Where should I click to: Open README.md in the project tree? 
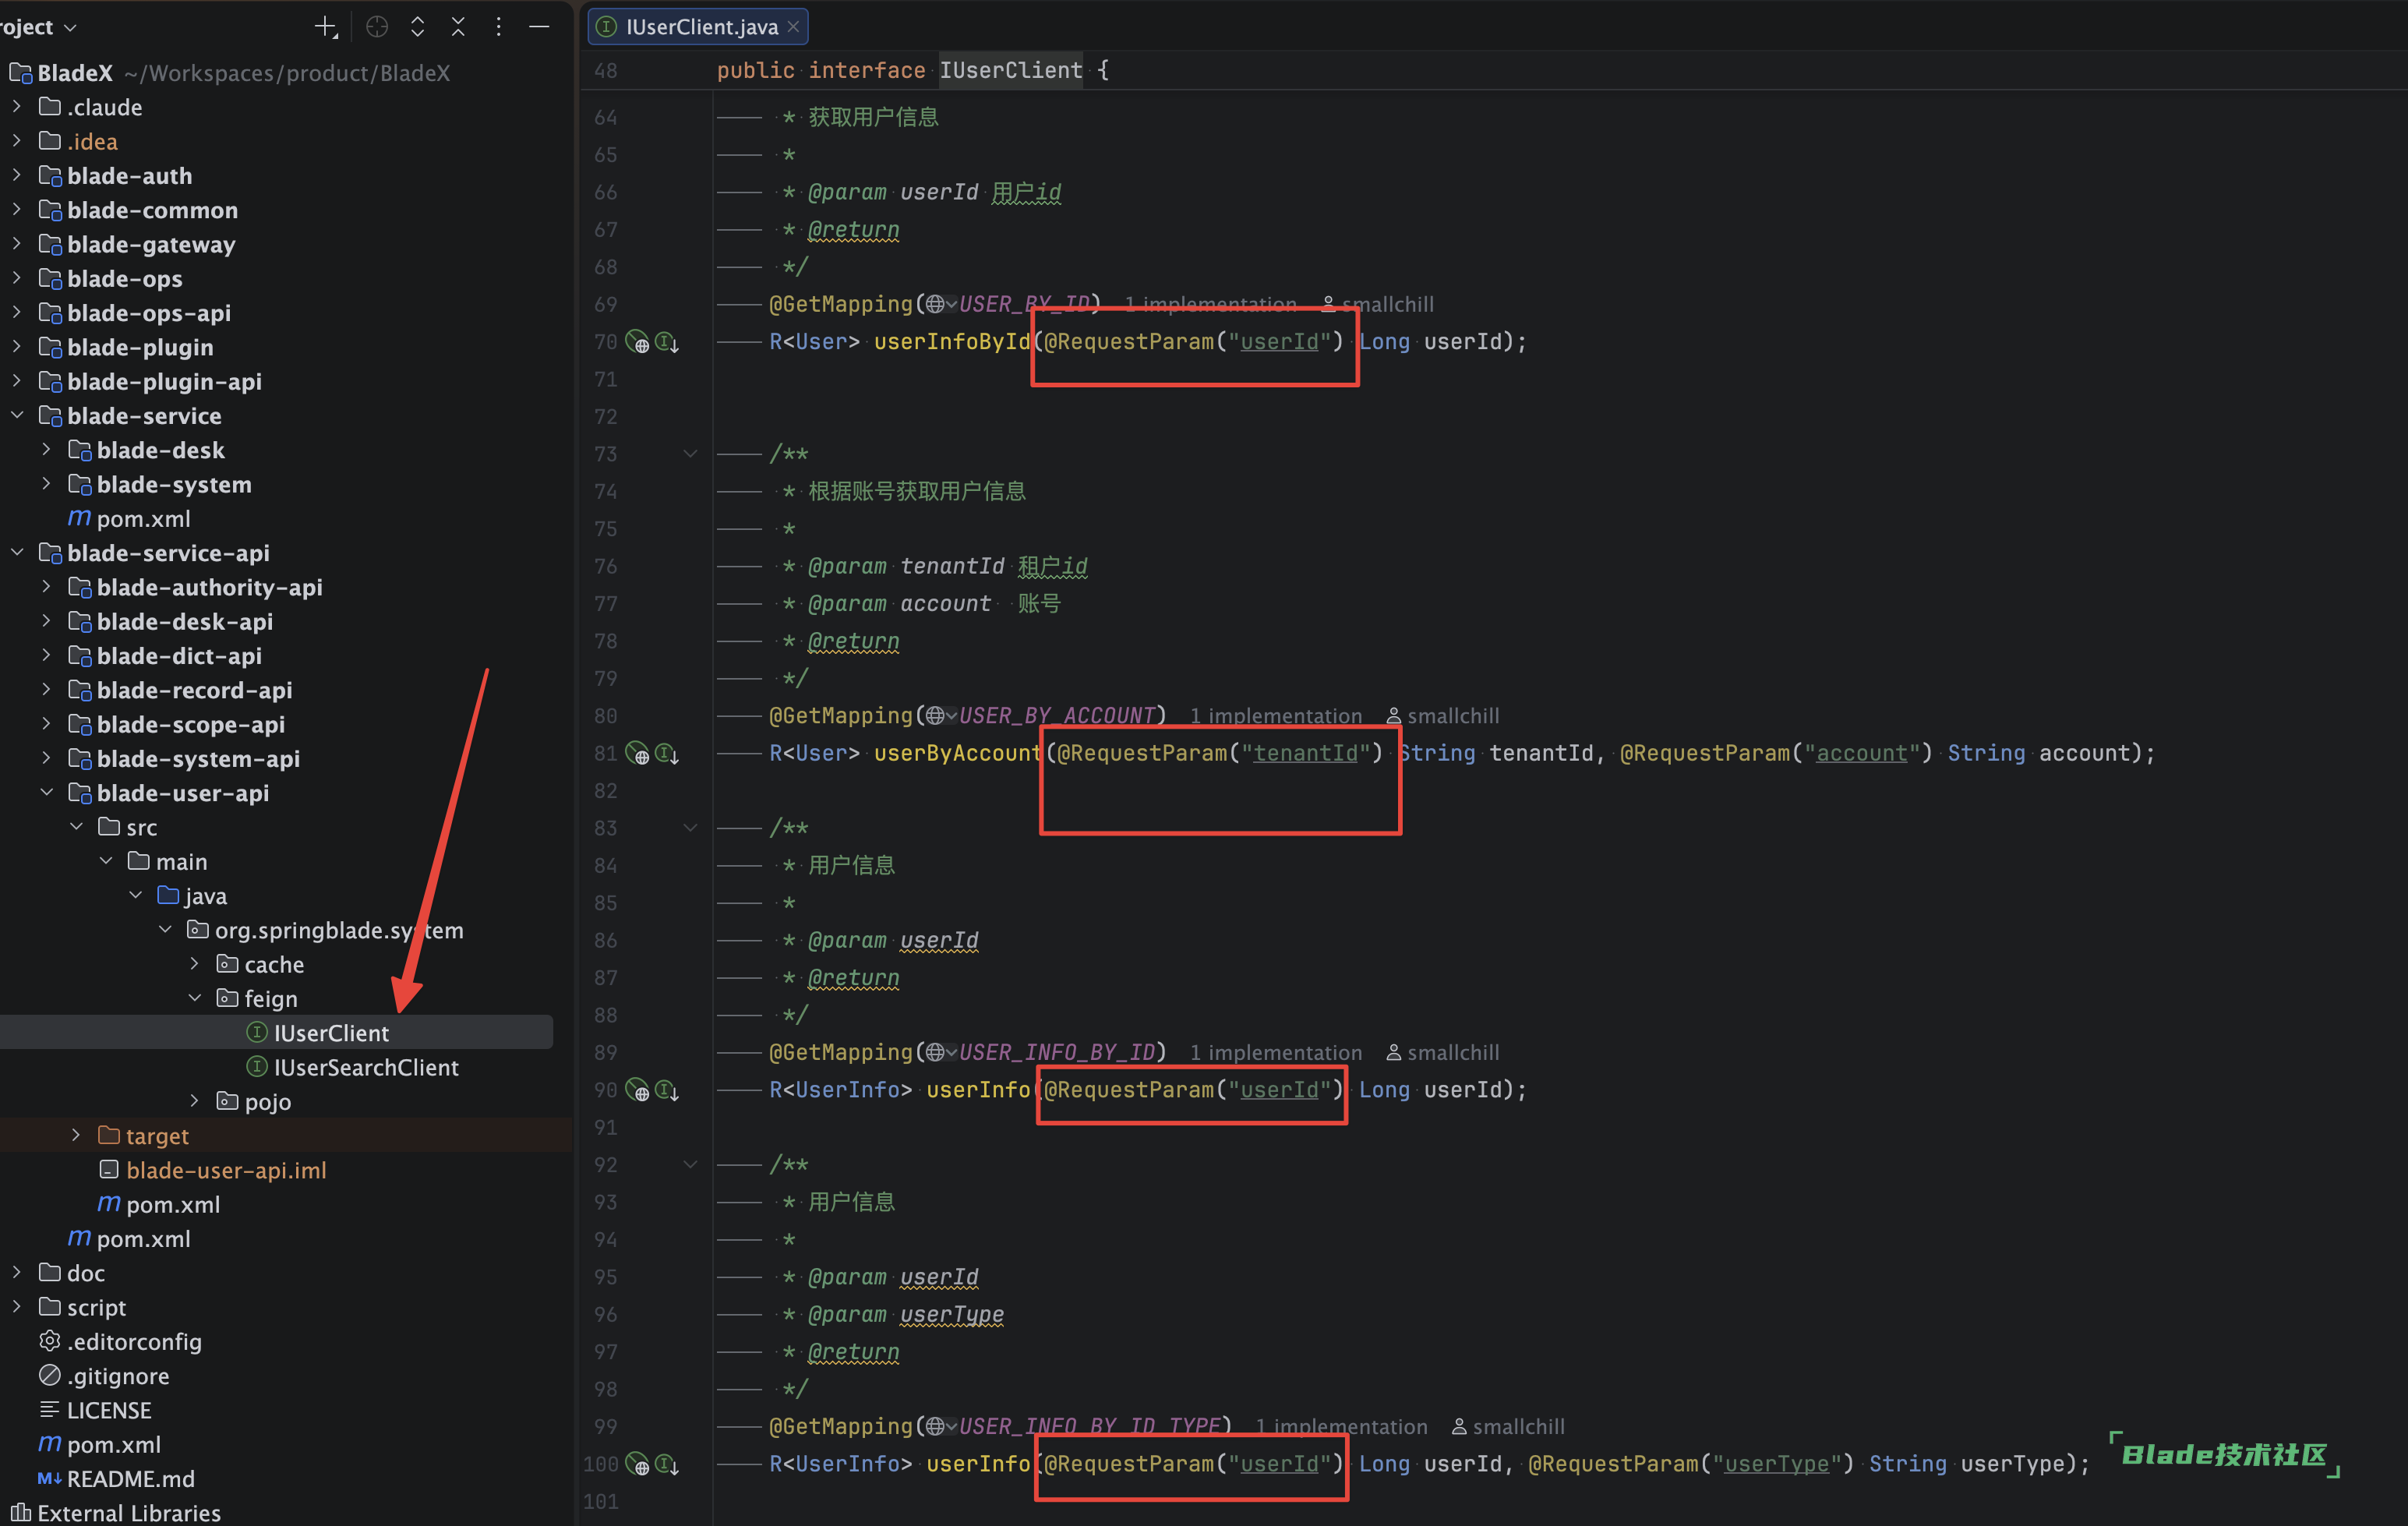click(x=130, y=1479)
